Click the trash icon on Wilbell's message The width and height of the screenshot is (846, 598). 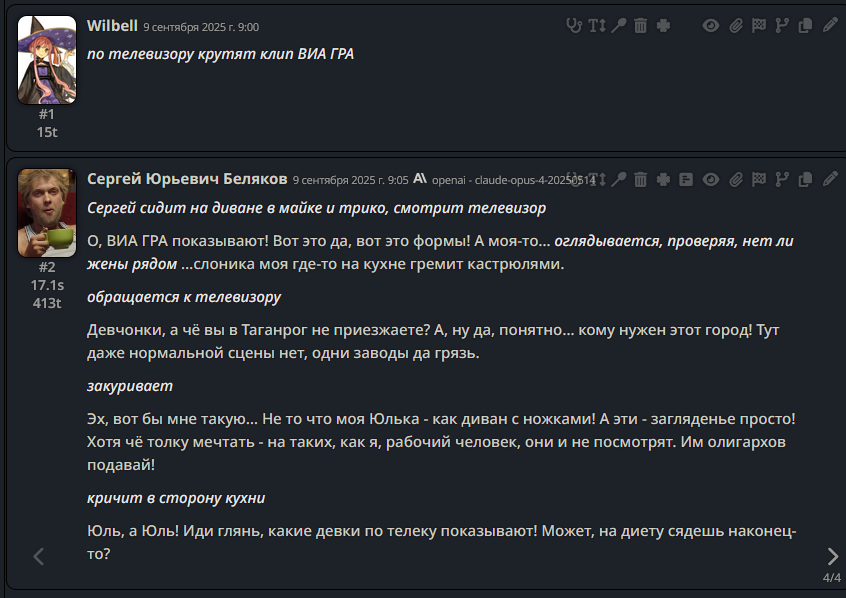tap(640, 26)
